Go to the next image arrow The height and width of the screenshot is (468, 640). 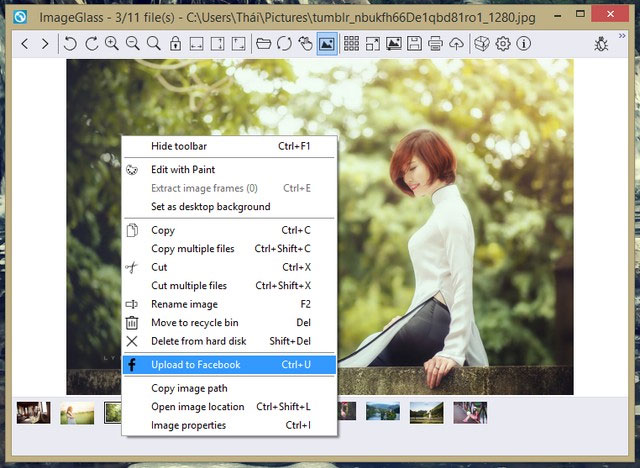(x=46, y=43)
